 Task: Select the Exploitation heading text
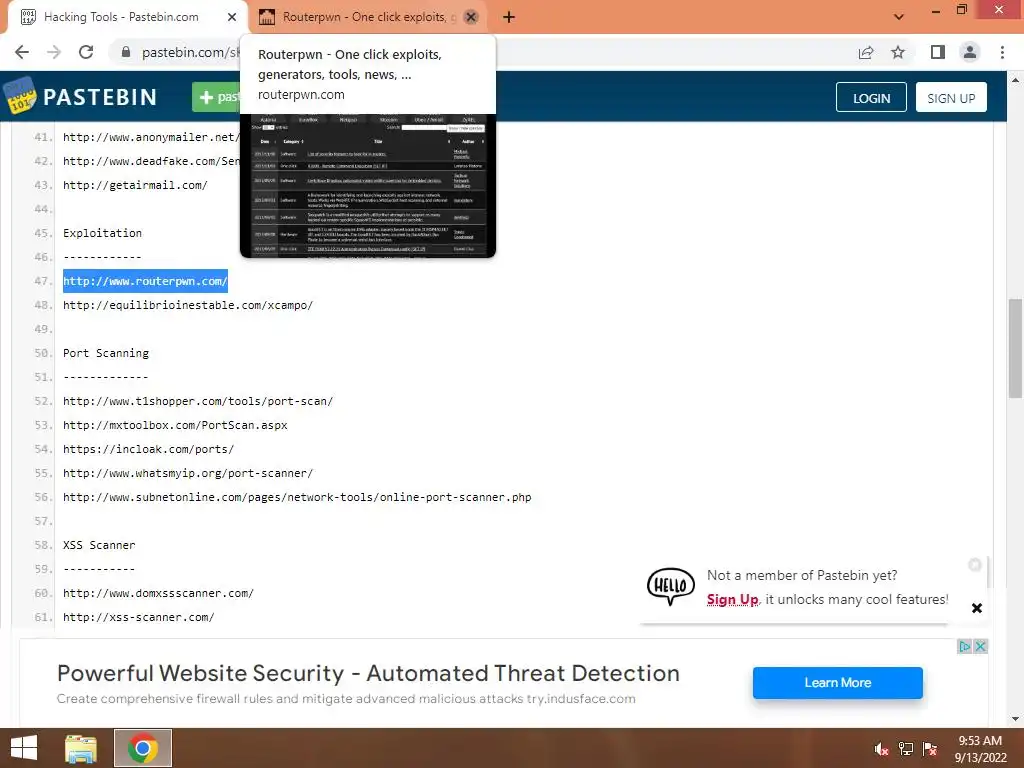[x=103, y=233]
